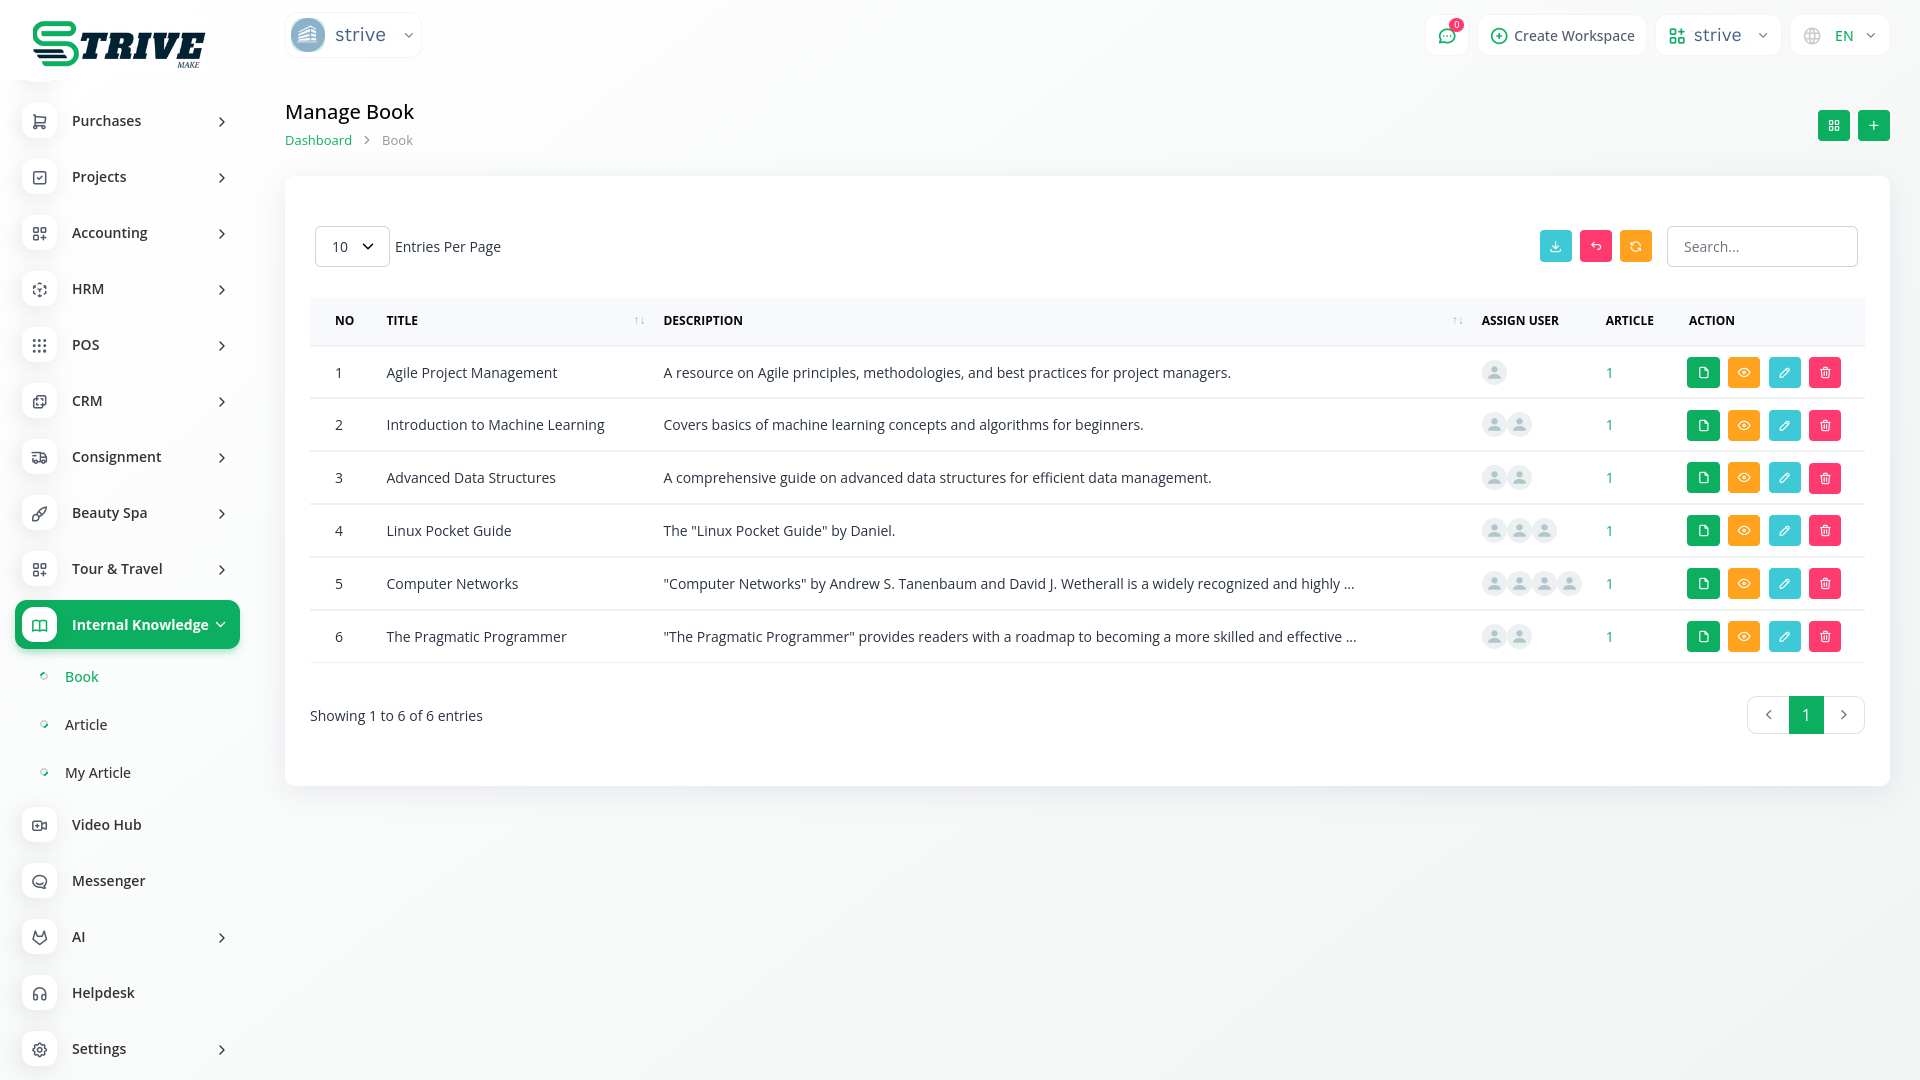The width and height of the screenshot is (1920, 1080).
Task: Delete the Linux Pocket Guide book
Action: [x=1824, y=531]
